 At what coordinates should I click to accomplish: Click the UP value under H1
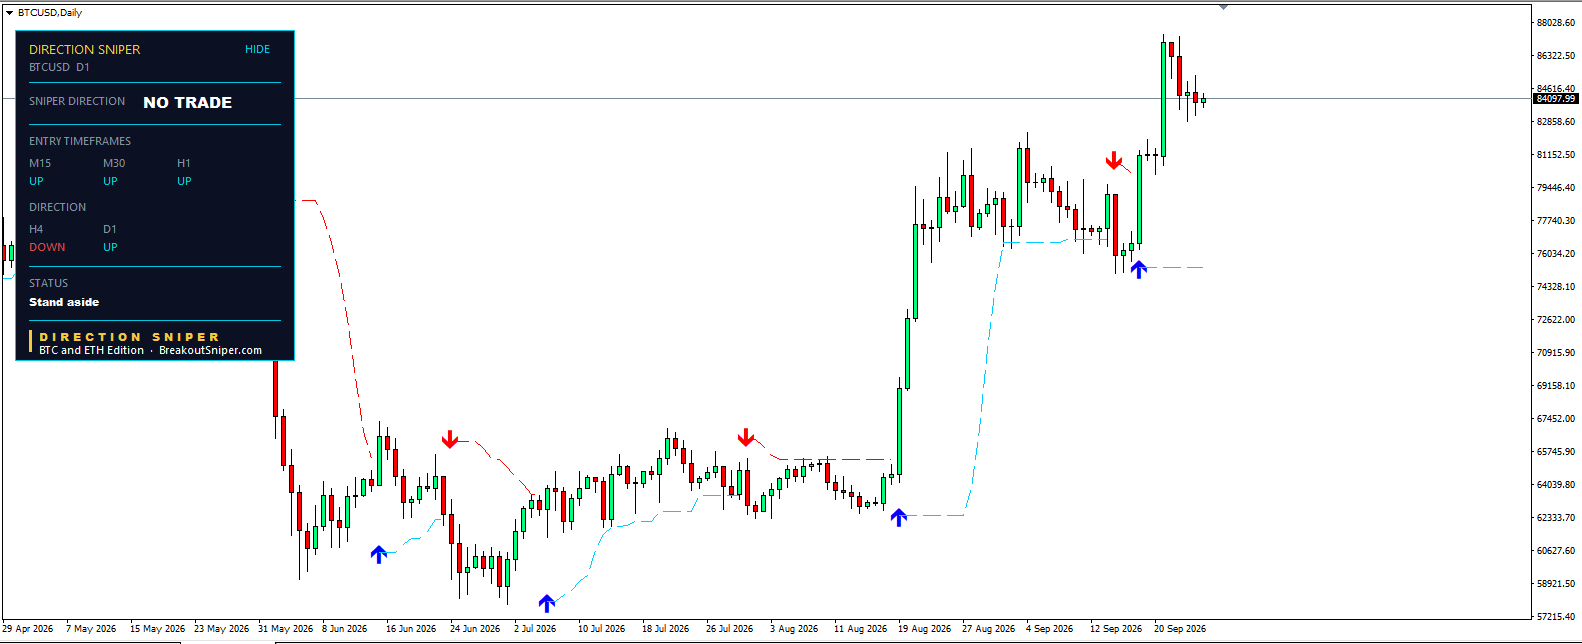tap(184, 181)
